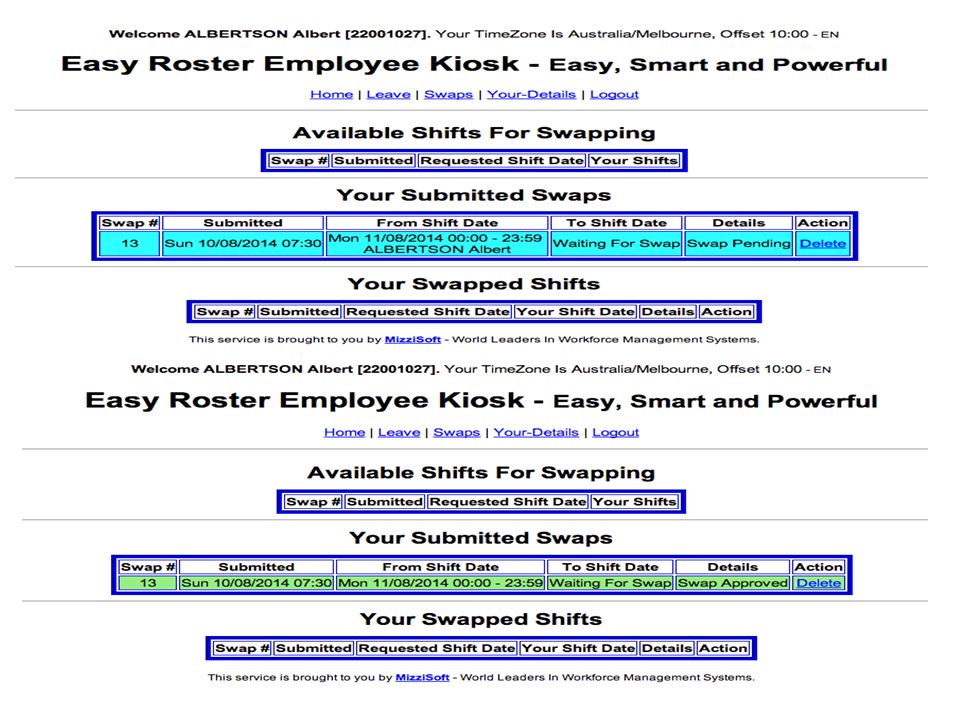The image size is (960, 720).
Task: Click the upper Easy Roster Employee Kiosk title
Action: click(474, 64)
